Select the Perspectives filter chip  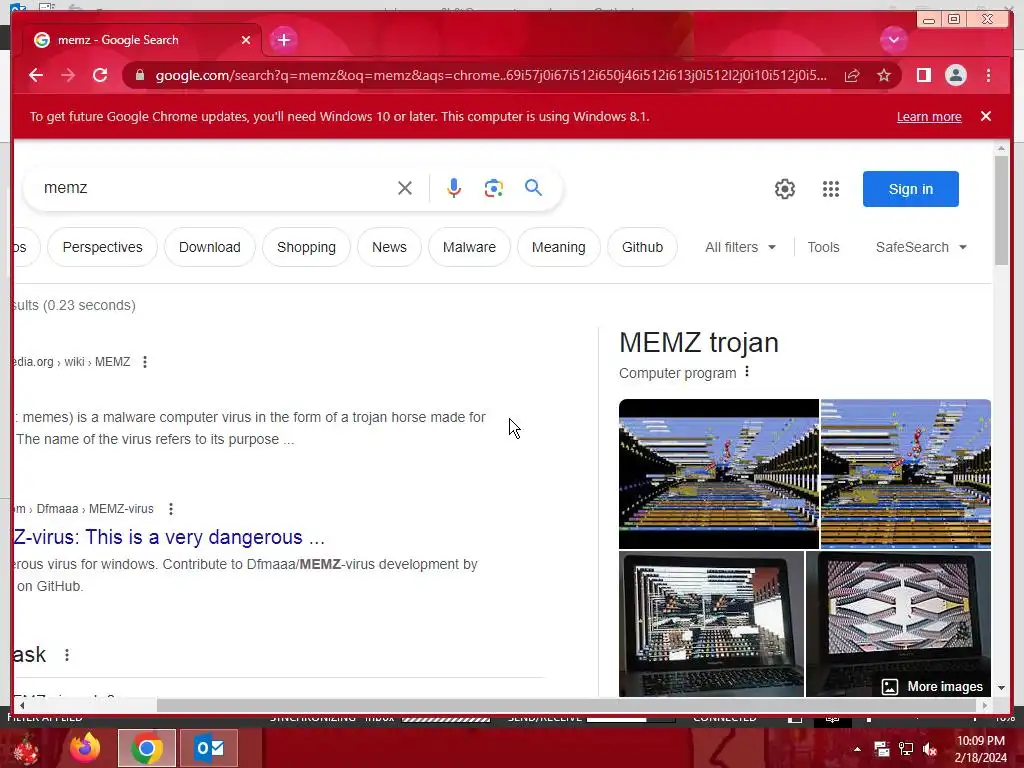coord(103,247)
